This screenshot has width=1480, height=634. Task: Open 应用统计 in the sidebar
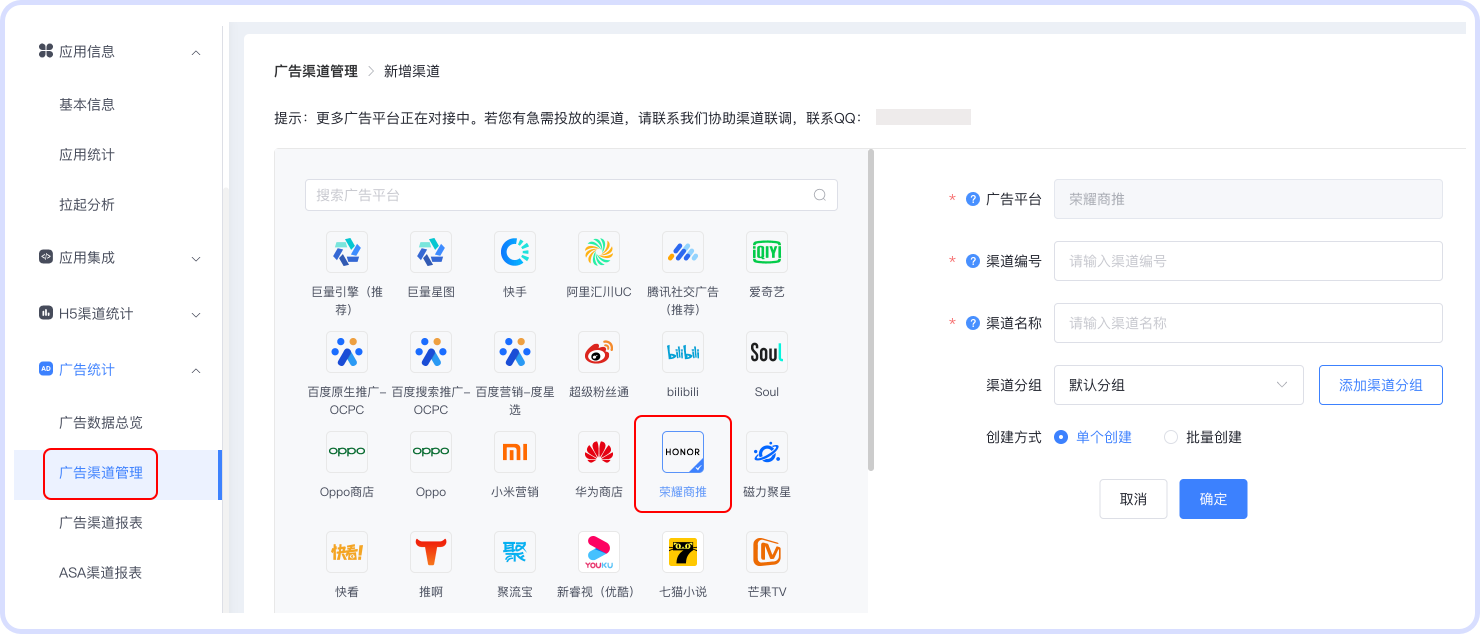click(87, 154)
